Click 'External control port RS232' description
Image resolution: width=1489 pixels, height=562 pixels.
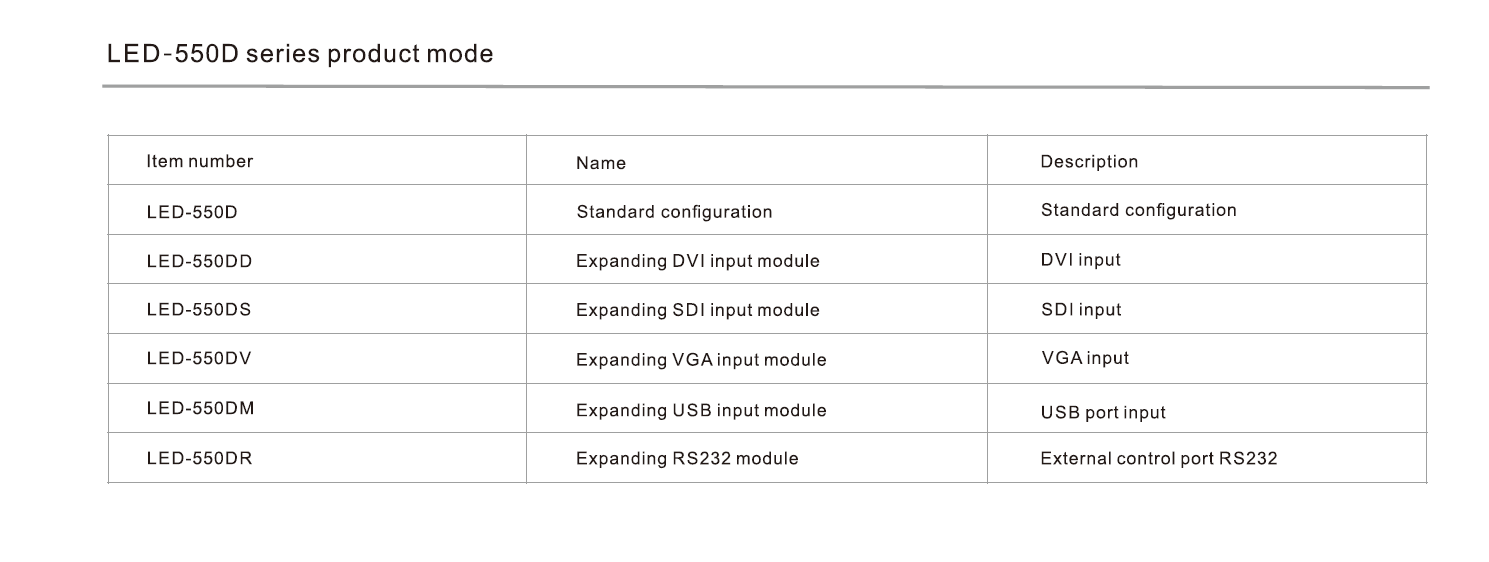coord(1159,459)
